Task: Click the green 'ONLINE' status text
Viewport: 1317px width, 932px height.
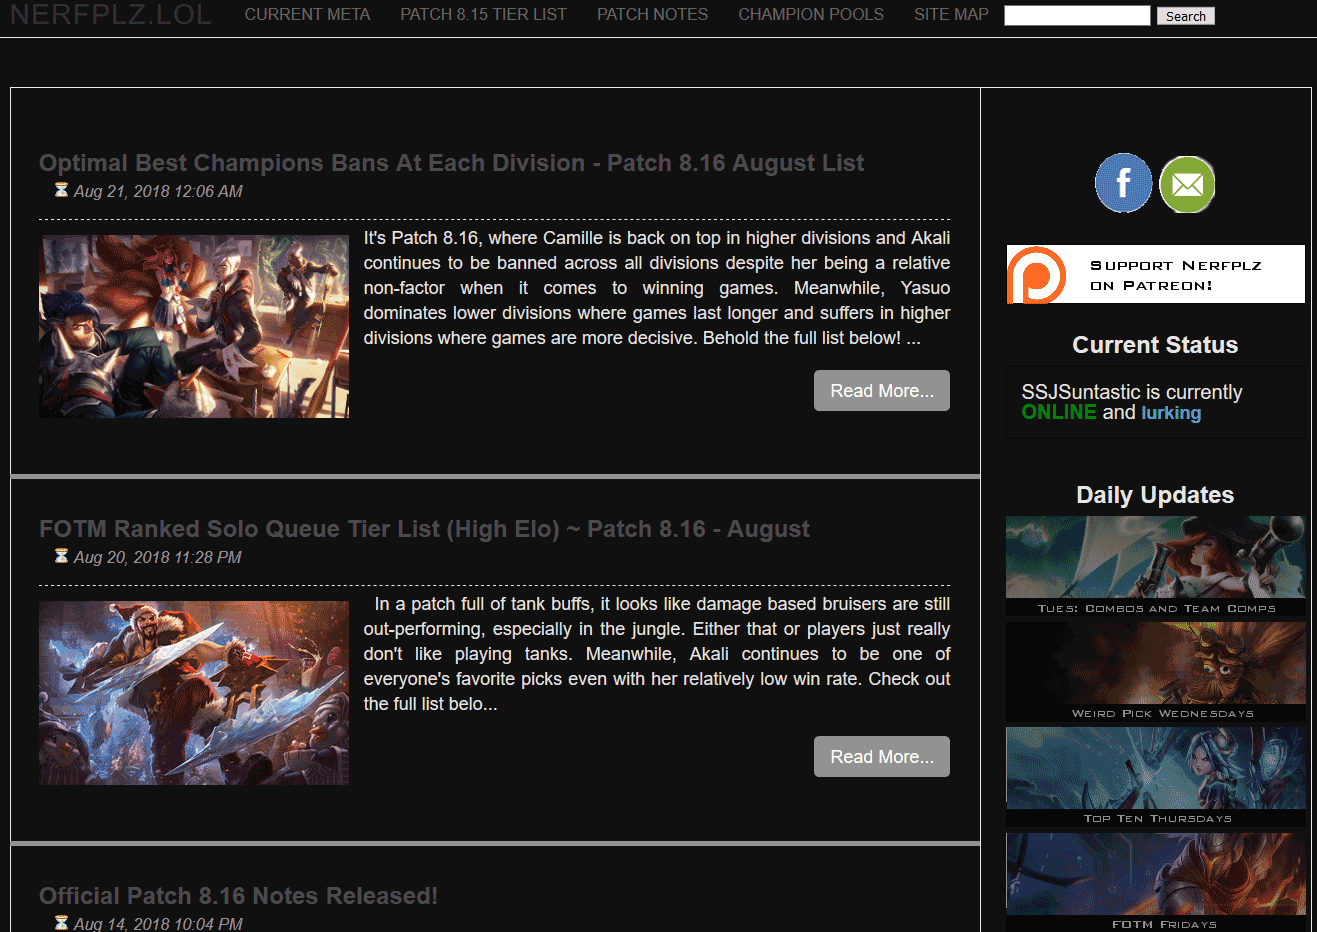Action: tap(1059, 412)
